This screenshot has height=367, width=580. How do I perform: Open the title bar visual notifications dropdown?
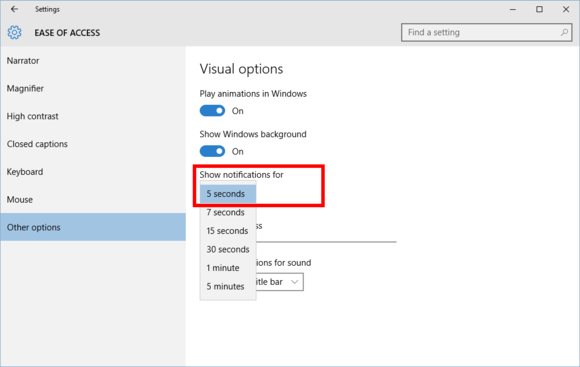coord(280,282)
